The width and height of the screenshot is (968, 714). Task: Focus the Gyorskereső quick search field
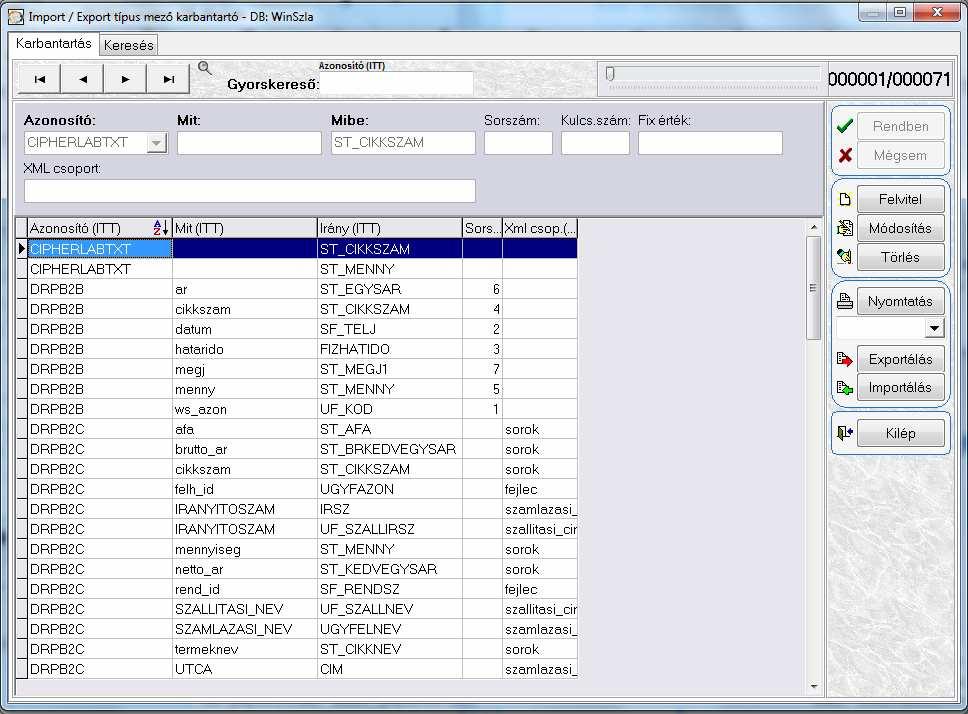click(x=396, y=83)
